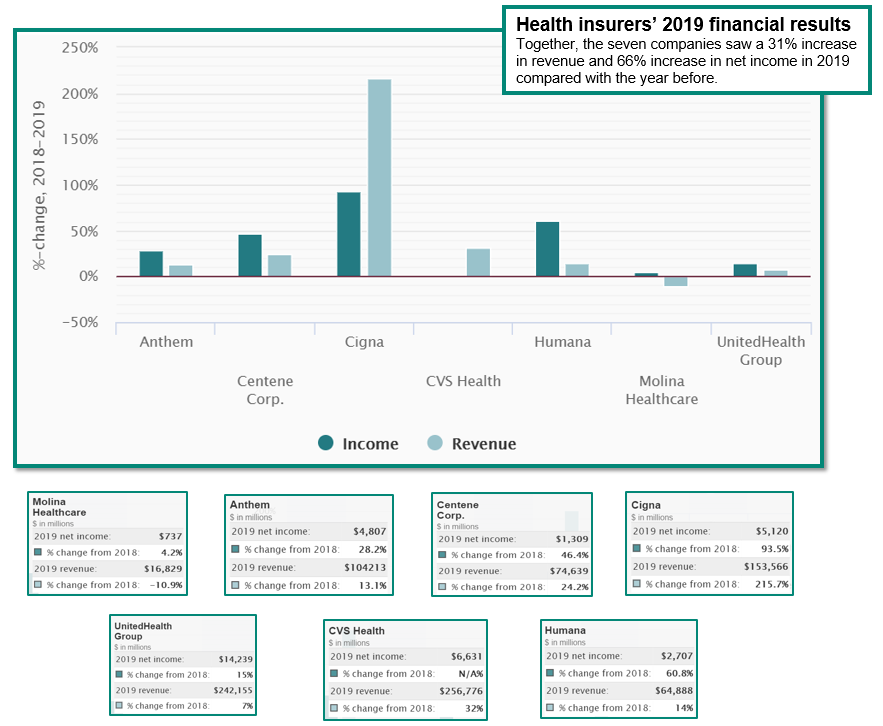Click the Humana x-axis label
Image resolution: width=883 pixels, height=726 pixels.
pyautogui.click(x=563, y=342)
